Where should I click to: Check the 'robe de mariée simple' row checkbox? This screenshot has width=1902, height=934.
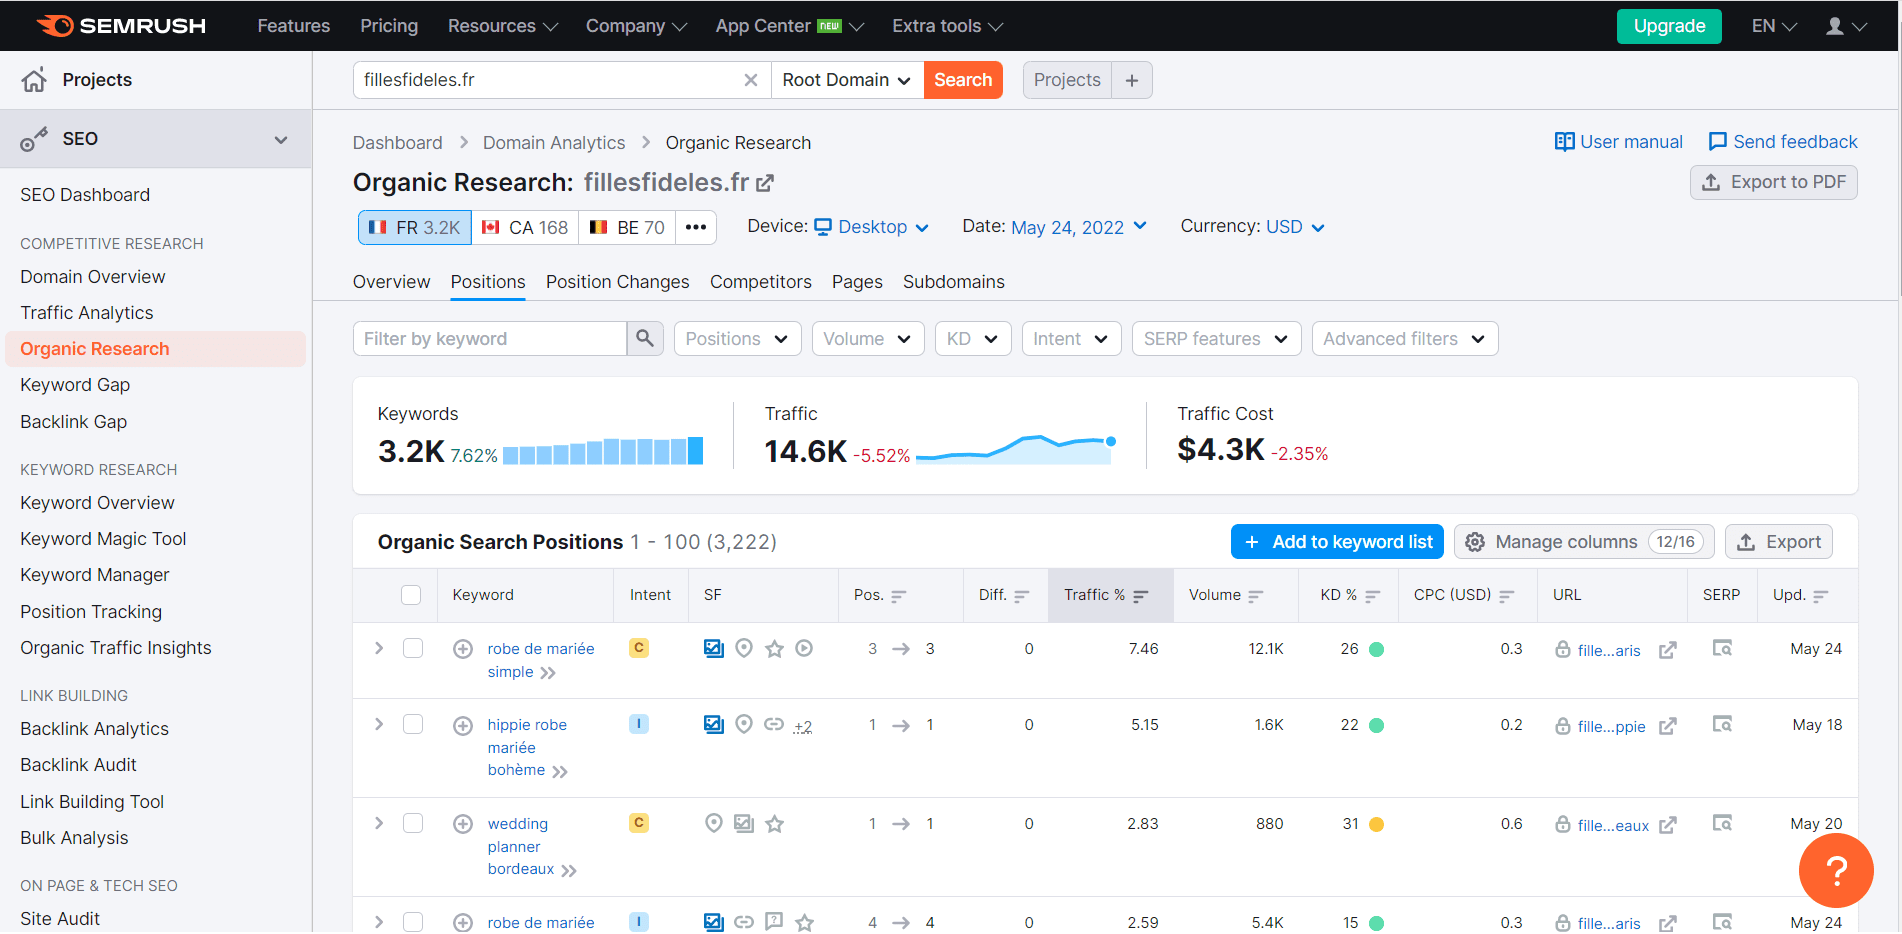click(x=413, y=648)
